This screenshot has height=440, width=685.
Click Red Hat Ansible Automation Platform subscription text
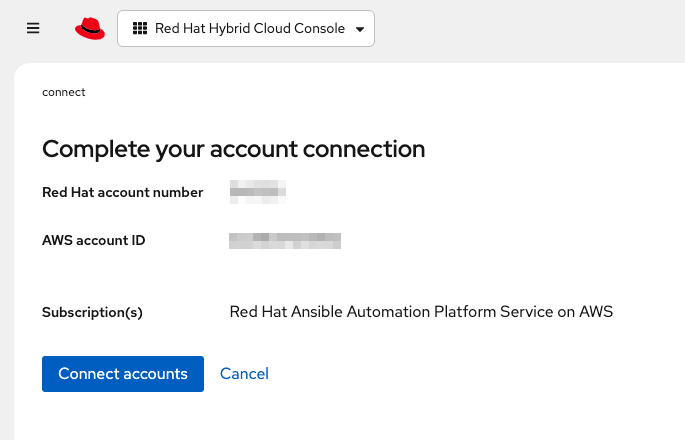point(421,312)
